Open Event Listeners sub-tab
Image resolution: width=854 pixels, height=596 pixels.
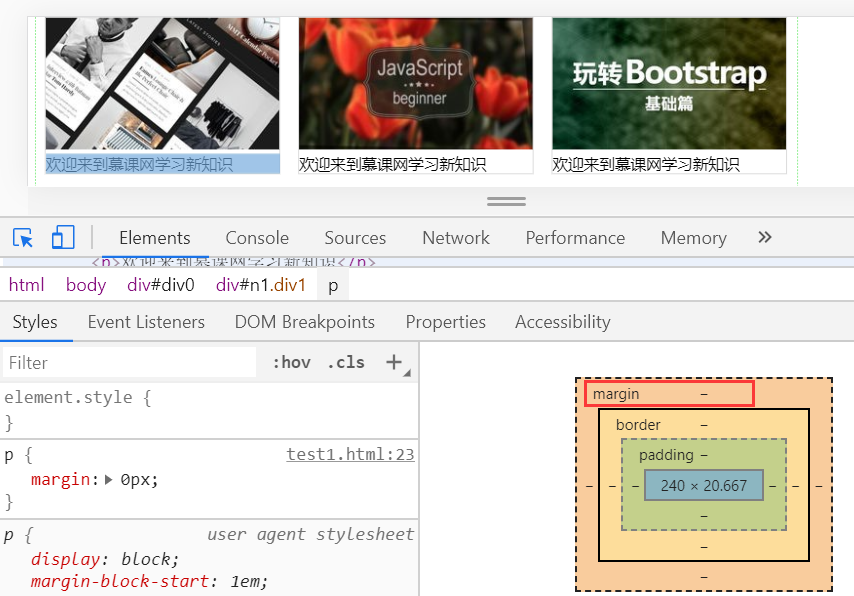[x=146, y=322]
